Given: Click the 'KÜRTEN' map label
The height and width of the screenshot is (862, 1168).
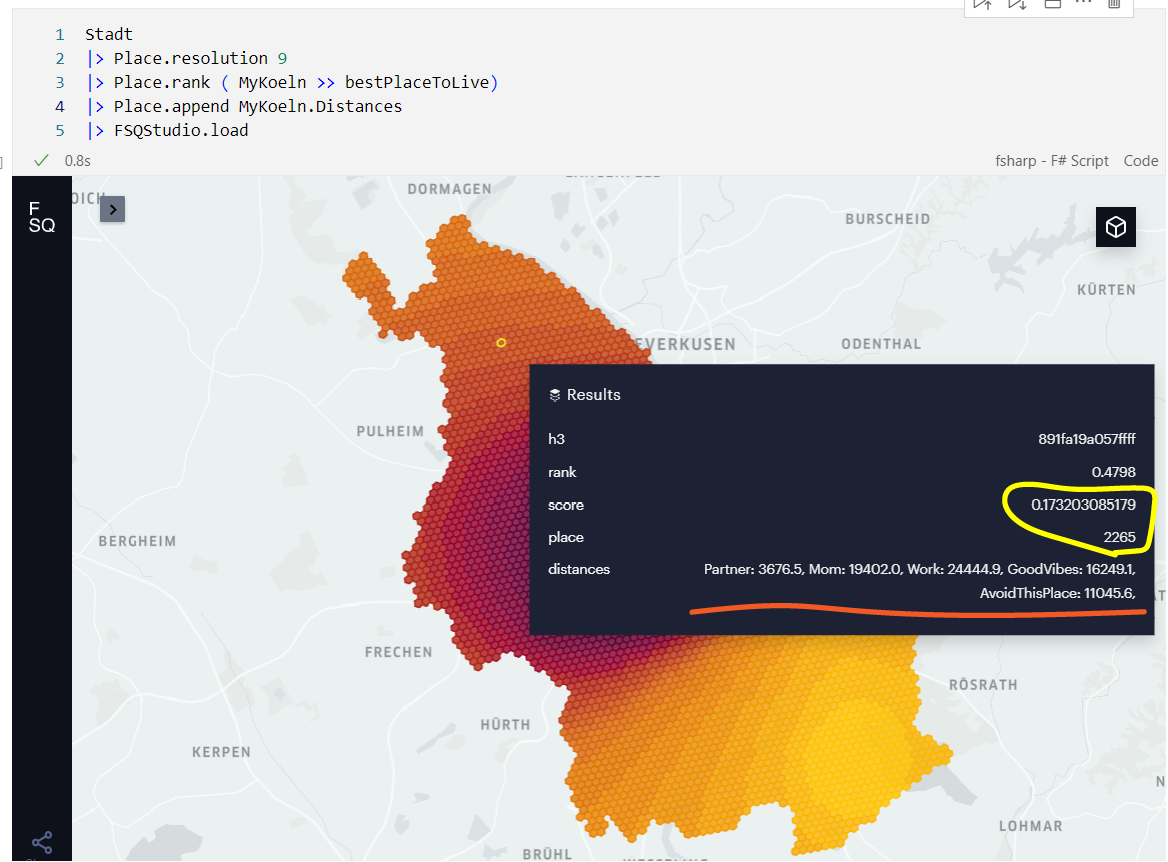Looking at the screenshot, I should coord(1106,289).
